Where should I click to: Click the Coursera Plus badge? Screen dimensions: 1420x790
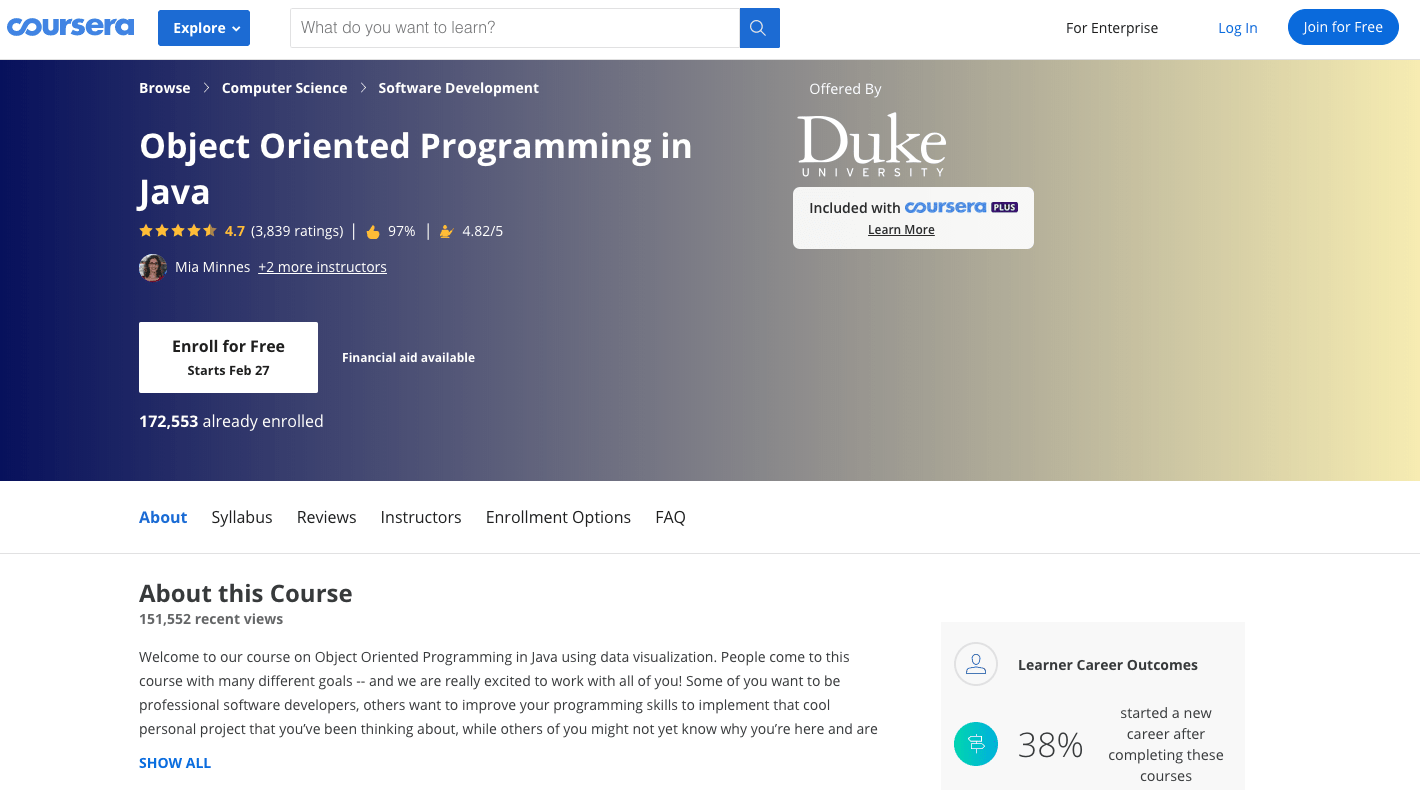click(x=961, y=207)
